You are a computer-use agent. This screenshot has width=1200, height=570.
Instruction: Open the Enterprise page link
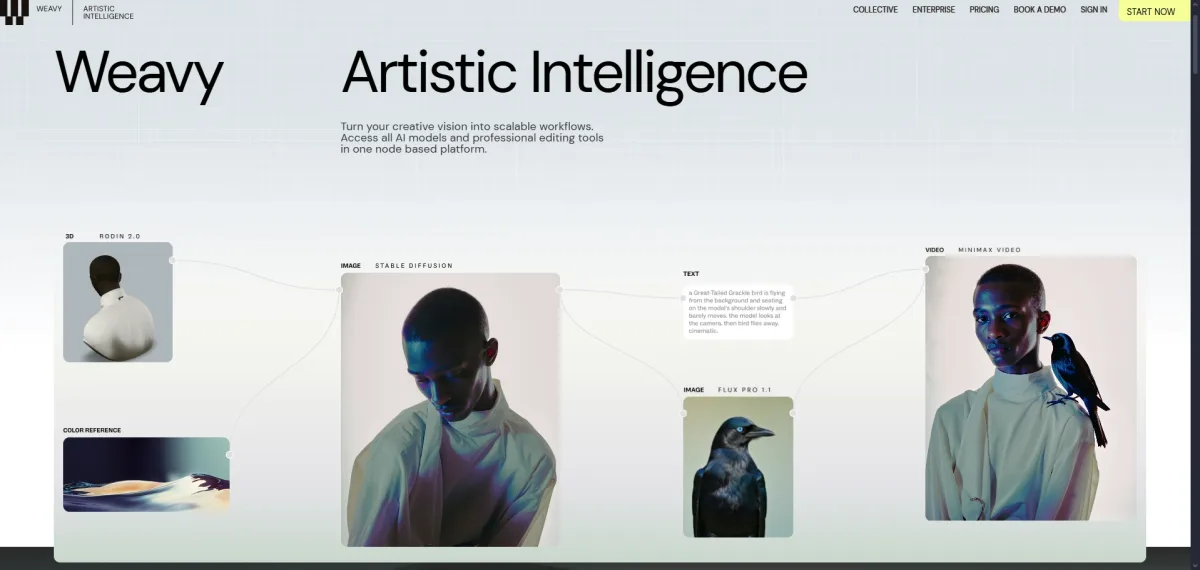[x=933, y=10]
